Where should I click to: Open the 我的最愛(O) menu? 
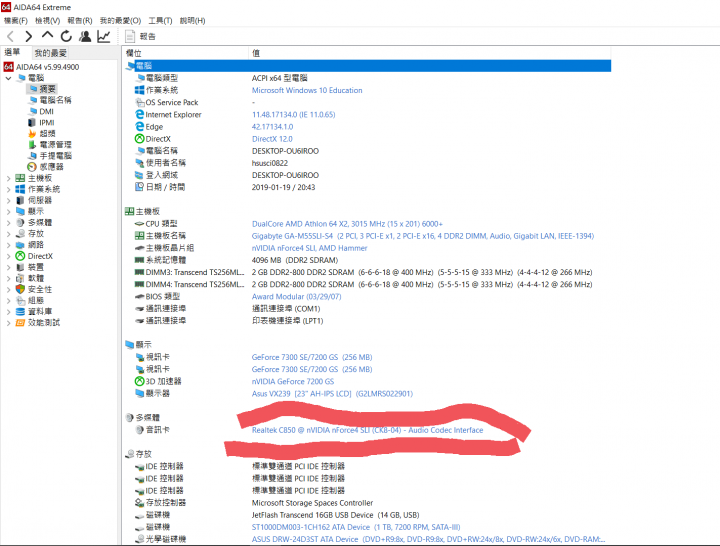click(120, 21)
